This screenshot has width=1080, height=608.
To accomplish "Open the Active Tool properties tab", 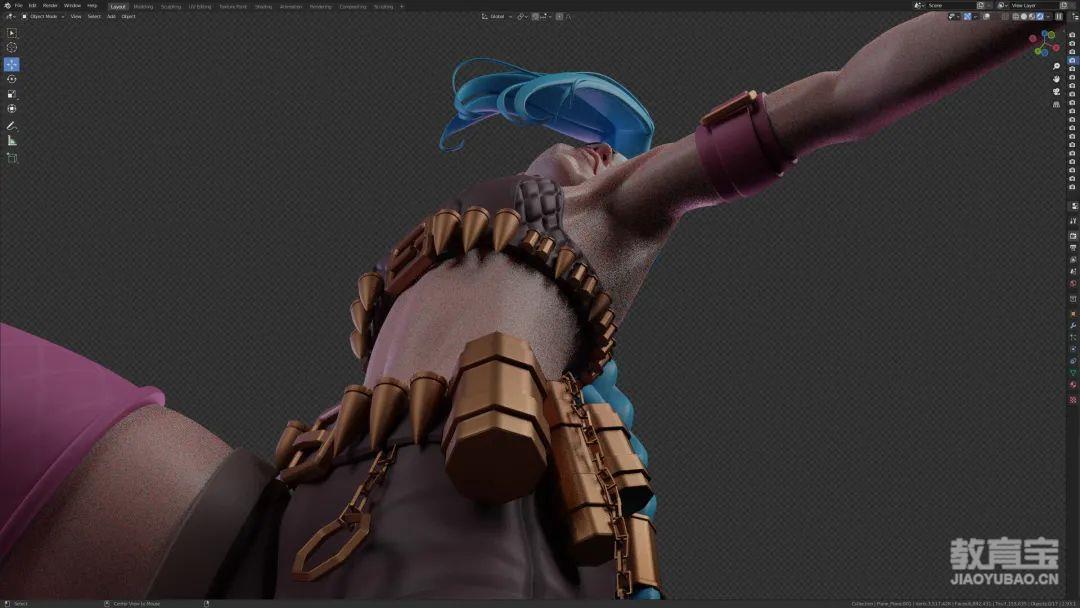I will tap(1073, 222).
